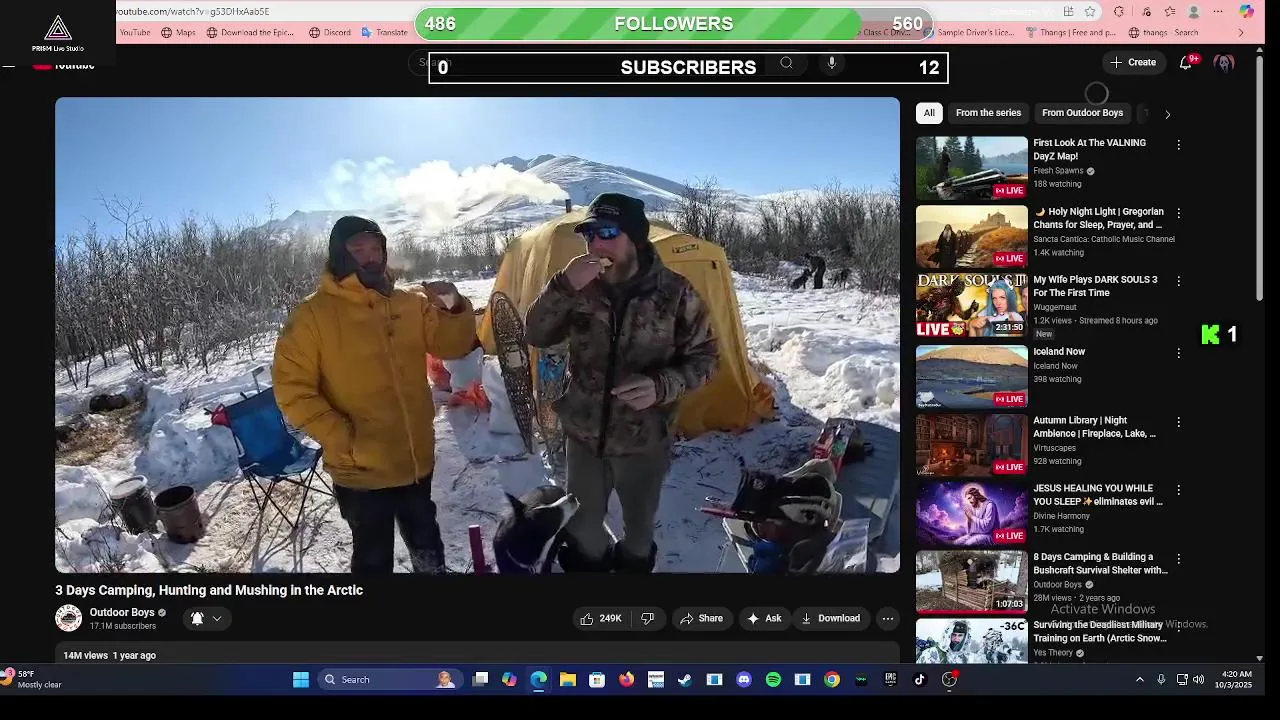This screenshot has height=720, width=1280.
Task: Open Epic Games Launcher from taskbar
Action: click(x=890, y=680)
